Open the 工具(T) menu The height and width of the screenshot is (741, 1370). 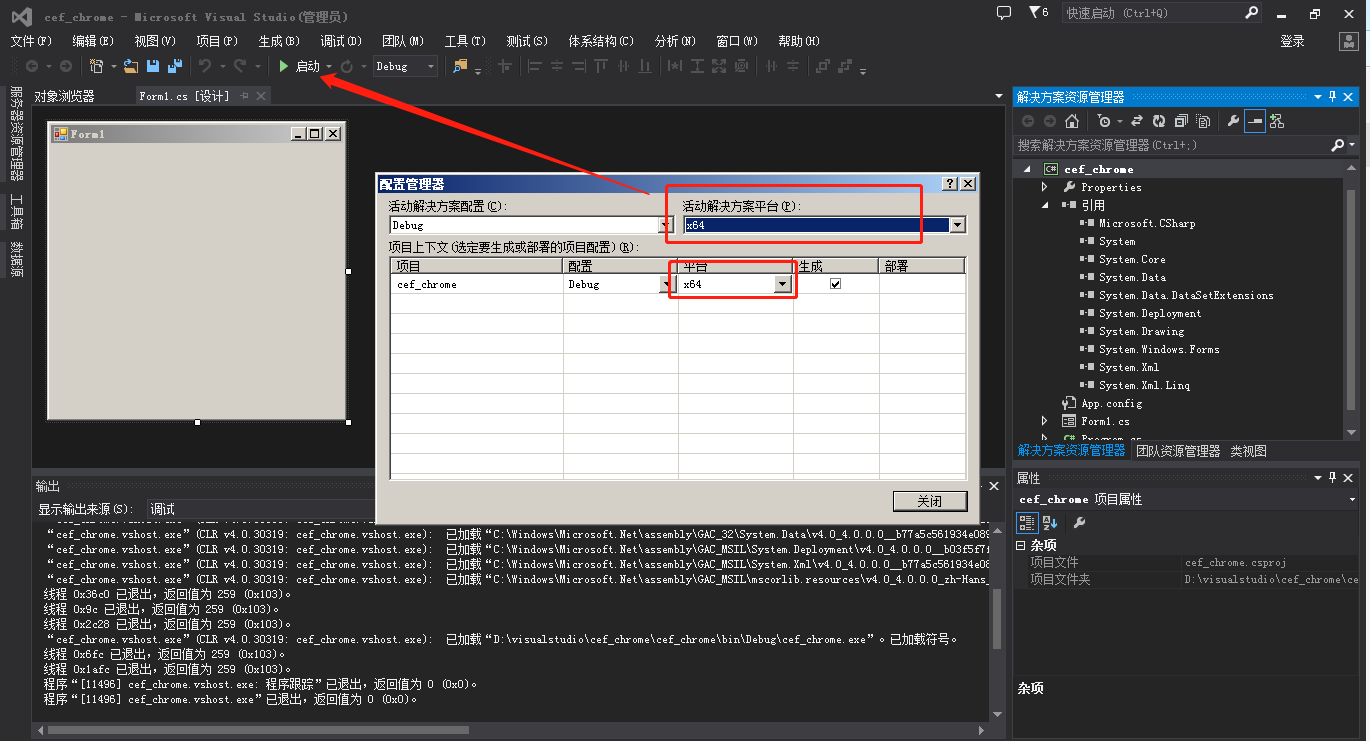[465, 41]
